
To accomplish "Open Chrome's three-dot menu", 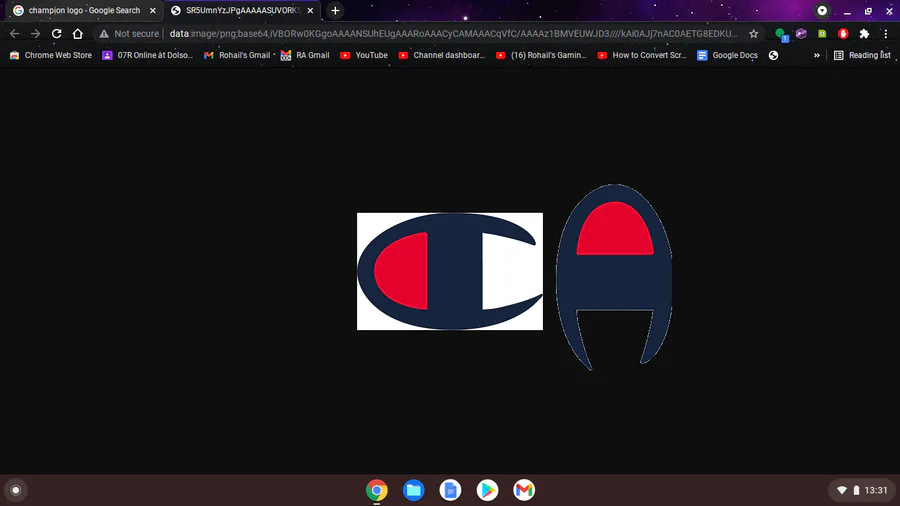I will click(x=886, y=34).
